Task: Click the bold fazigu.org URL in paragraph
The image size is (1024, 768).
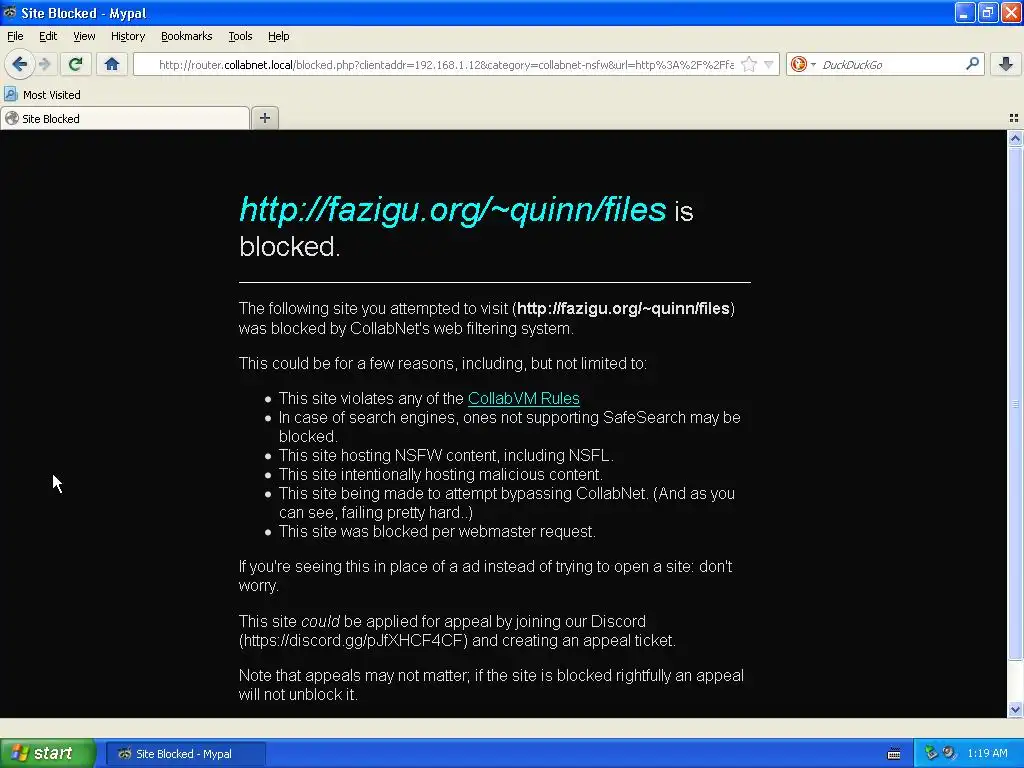Action: click(x=623, y=308)
